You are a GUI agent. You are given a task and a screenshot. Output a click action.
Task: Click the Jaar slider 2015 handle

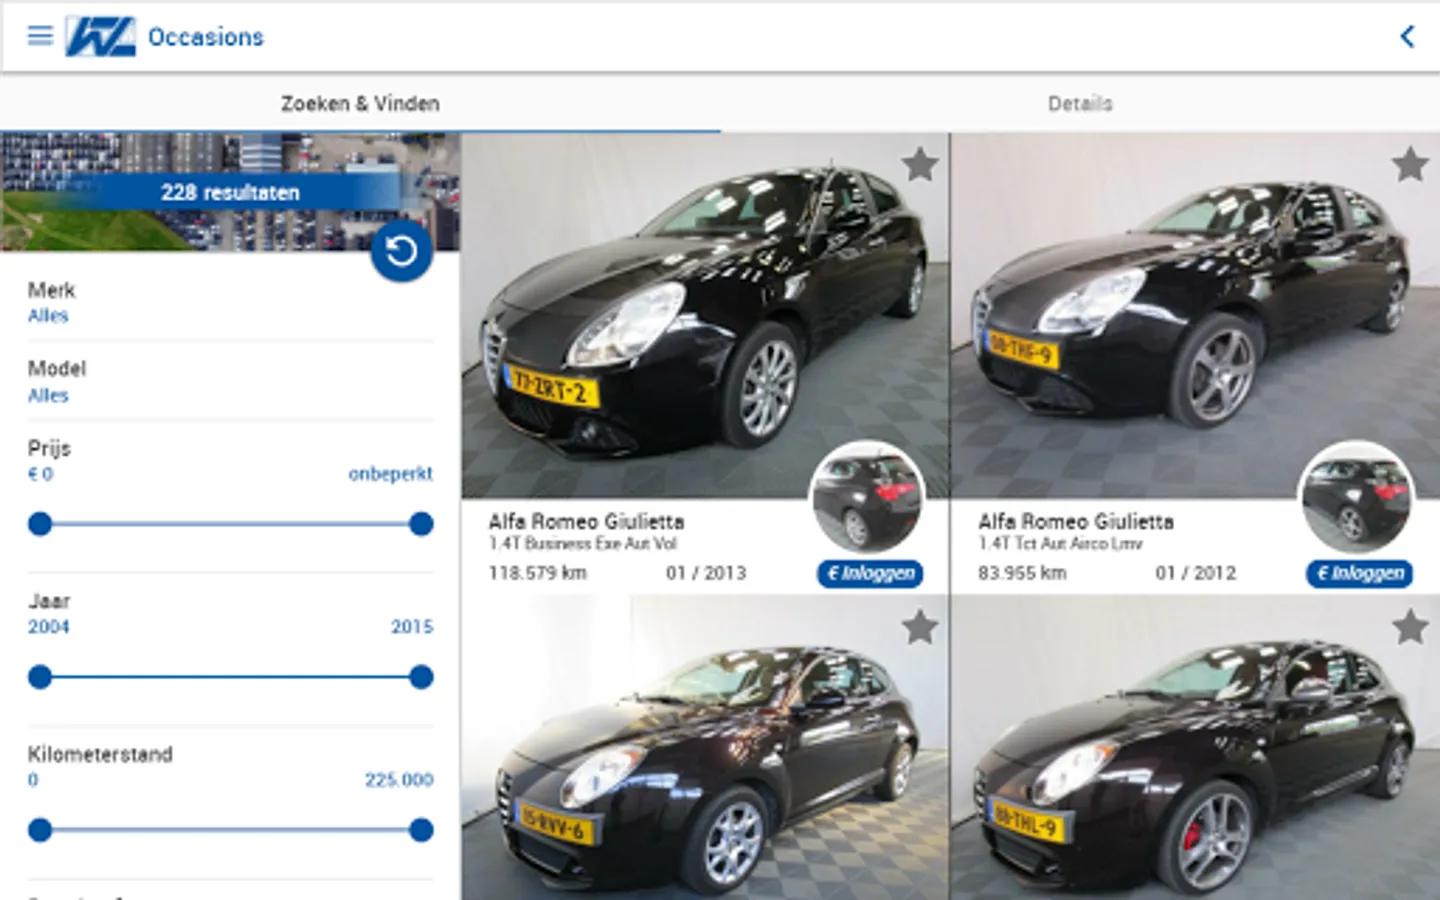click(x=421, y=677)
